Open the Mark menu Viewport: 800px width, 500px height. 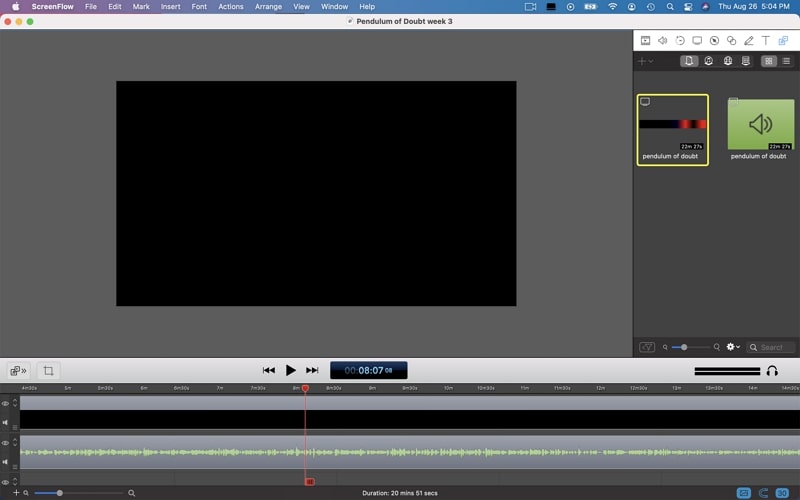coord(141,7)
